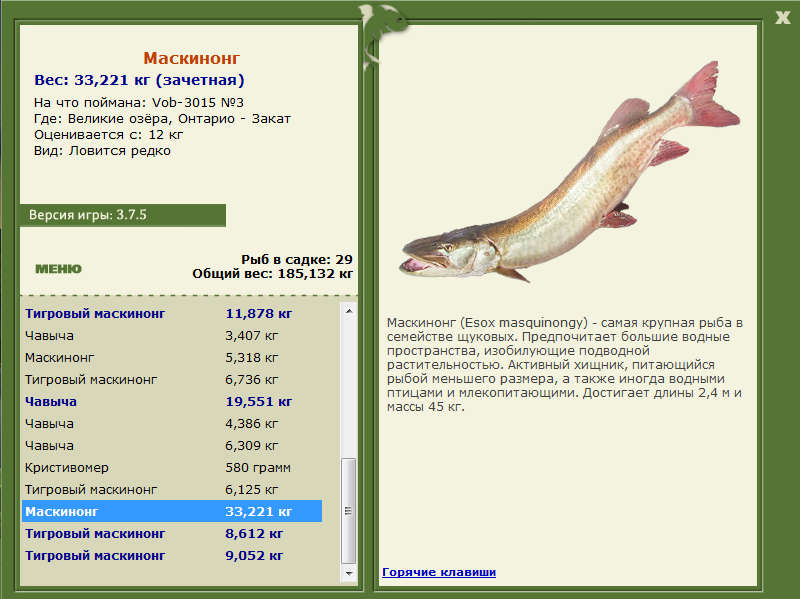
Task: Click the scroll down arrow of fish list
Action: [x=349, y=573]
